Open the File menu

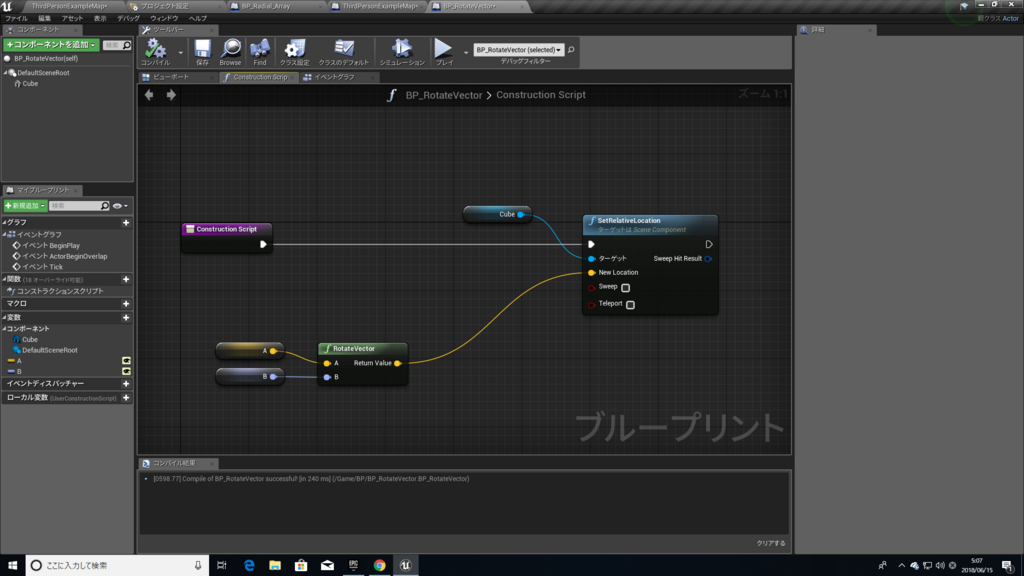(x=16, y=18)
